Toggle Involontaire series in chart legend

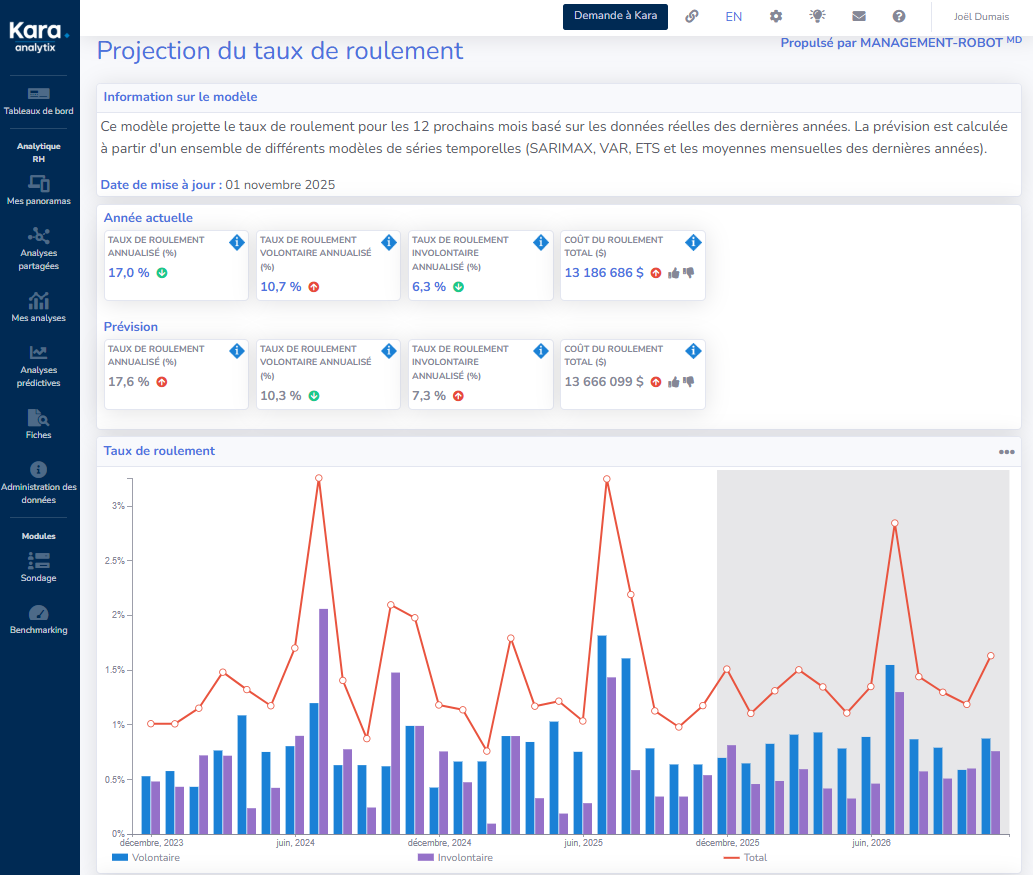pyautogui.click(x=454, y=857)
